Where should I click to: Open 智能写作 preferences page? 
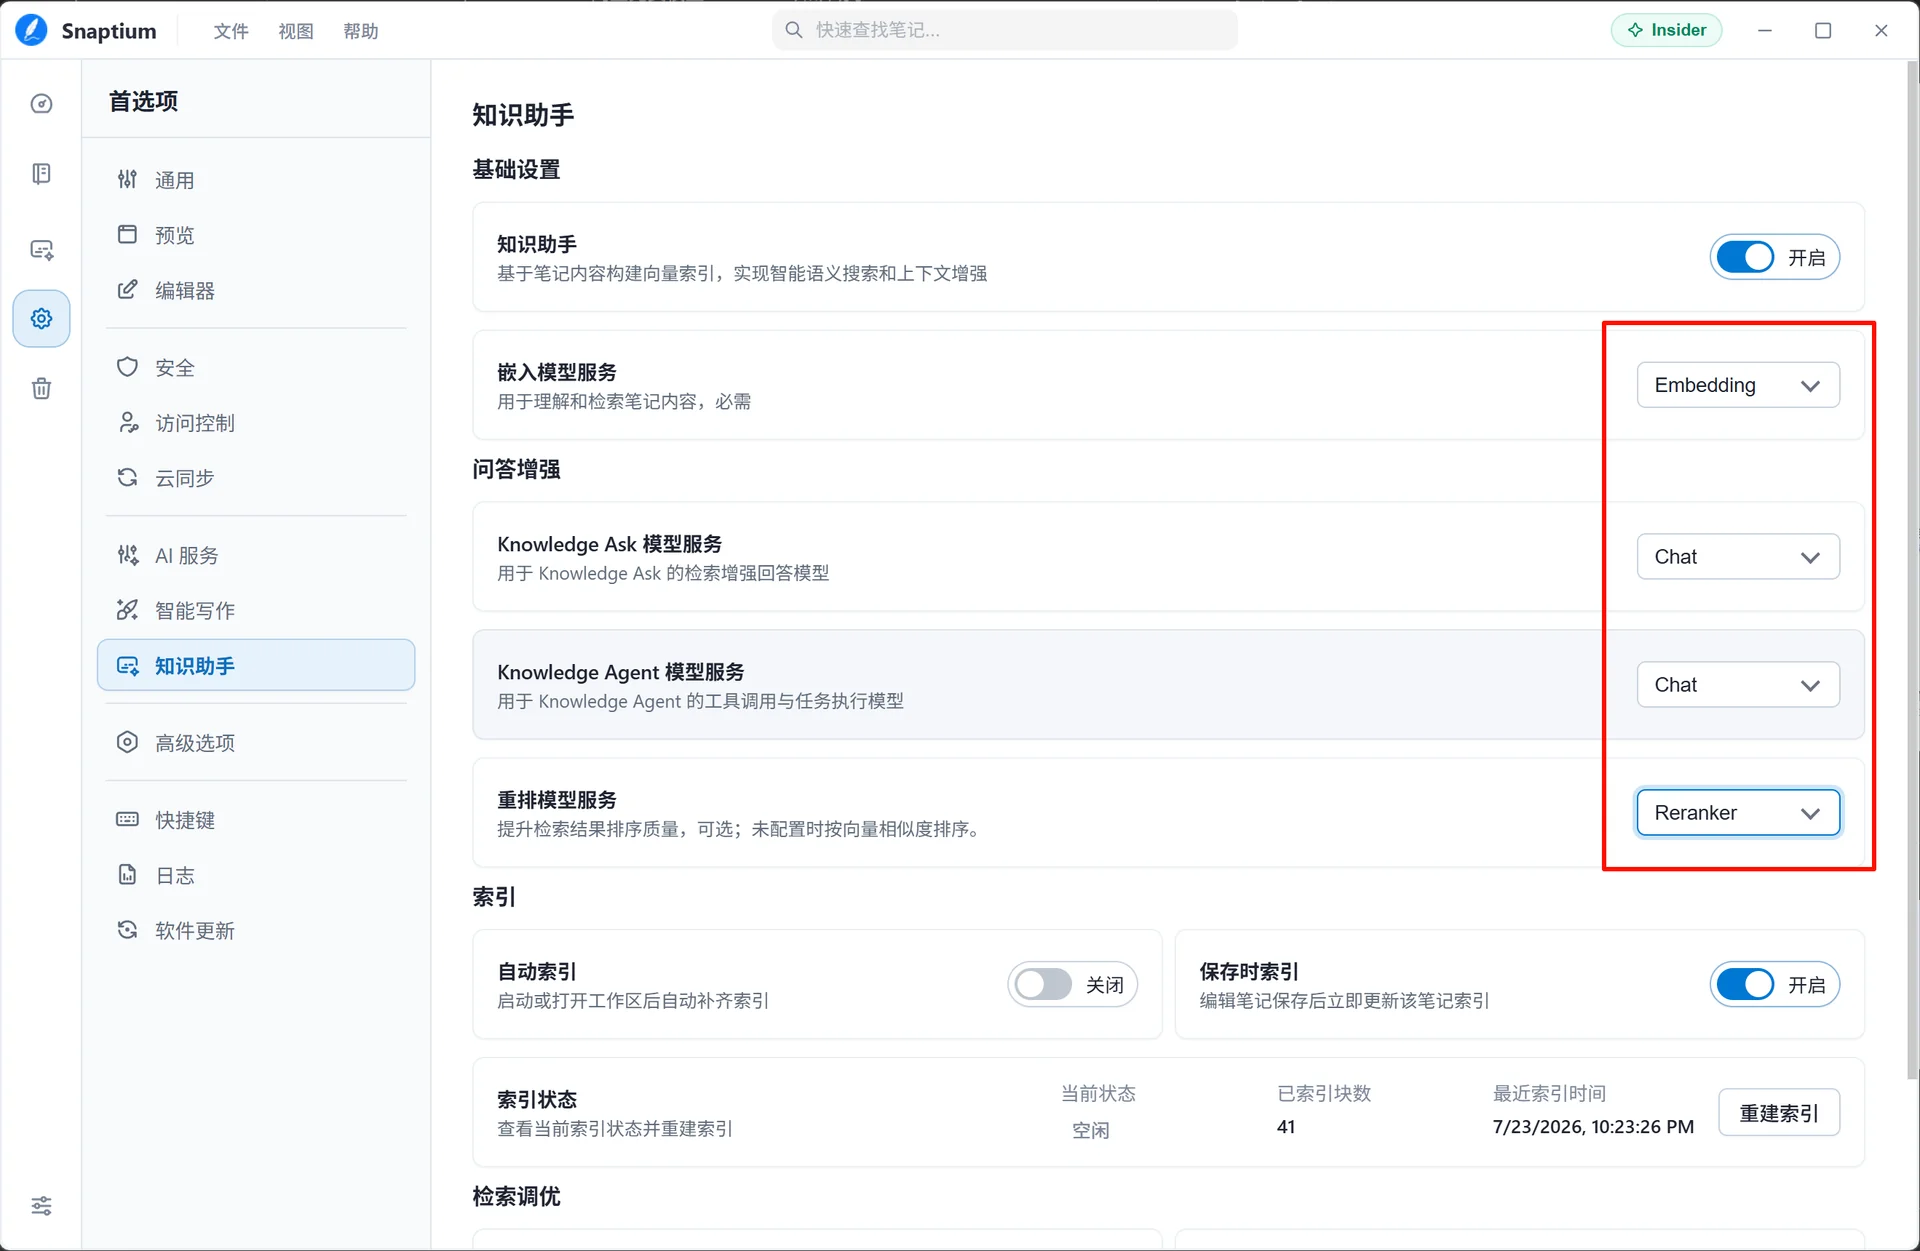click(x=256, y=610)
